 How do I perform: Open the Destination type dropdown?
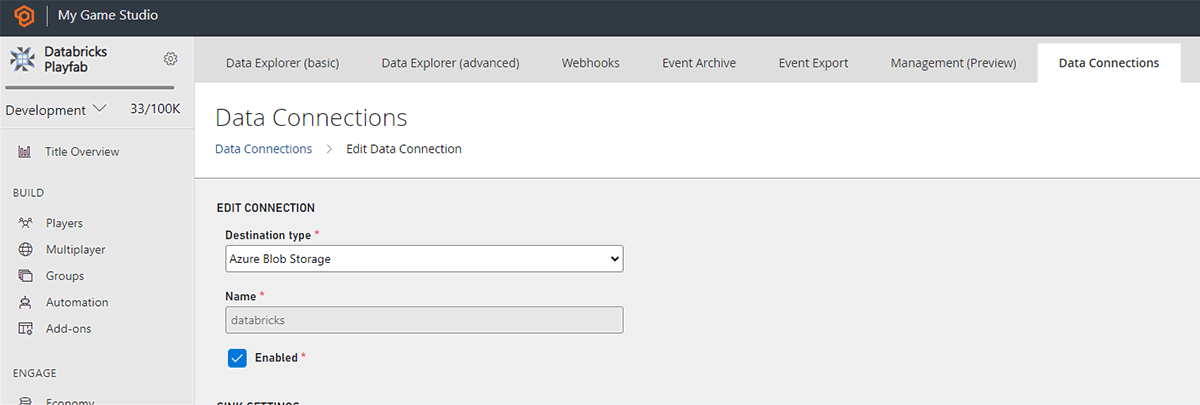click(x=424, y=259)
